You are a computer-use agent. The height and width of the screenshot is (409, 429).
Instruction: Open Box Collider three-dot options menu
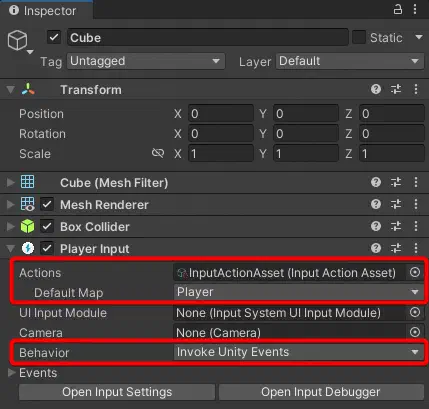tap(416, 226)
